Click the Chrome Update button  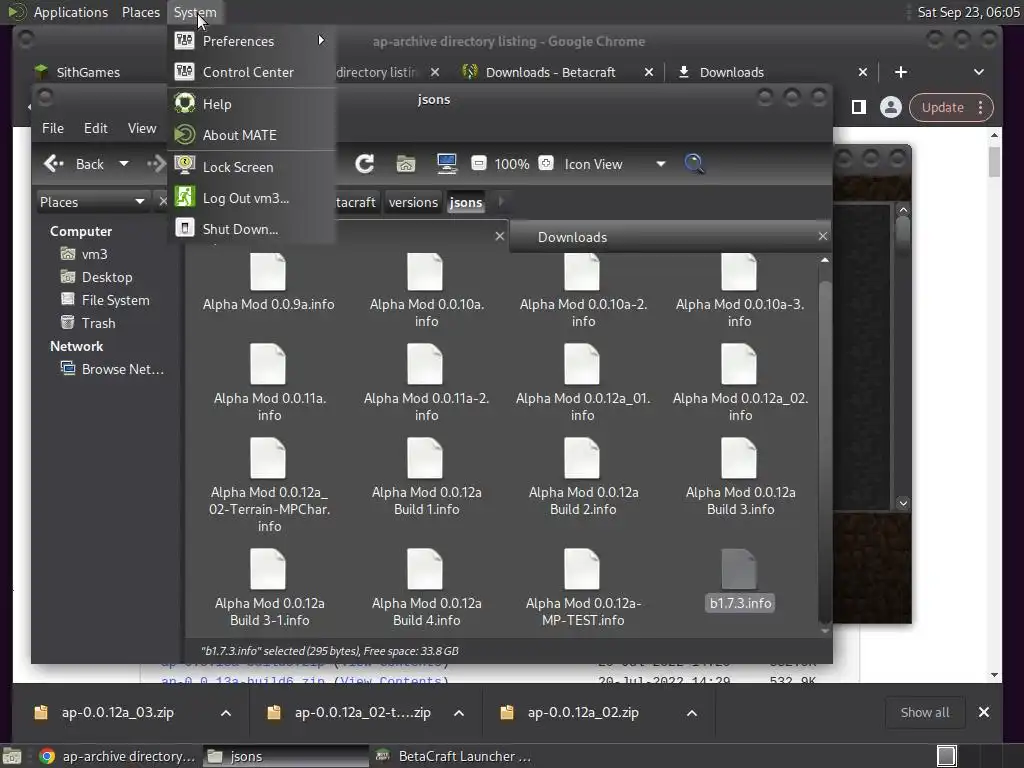point(951,107)
